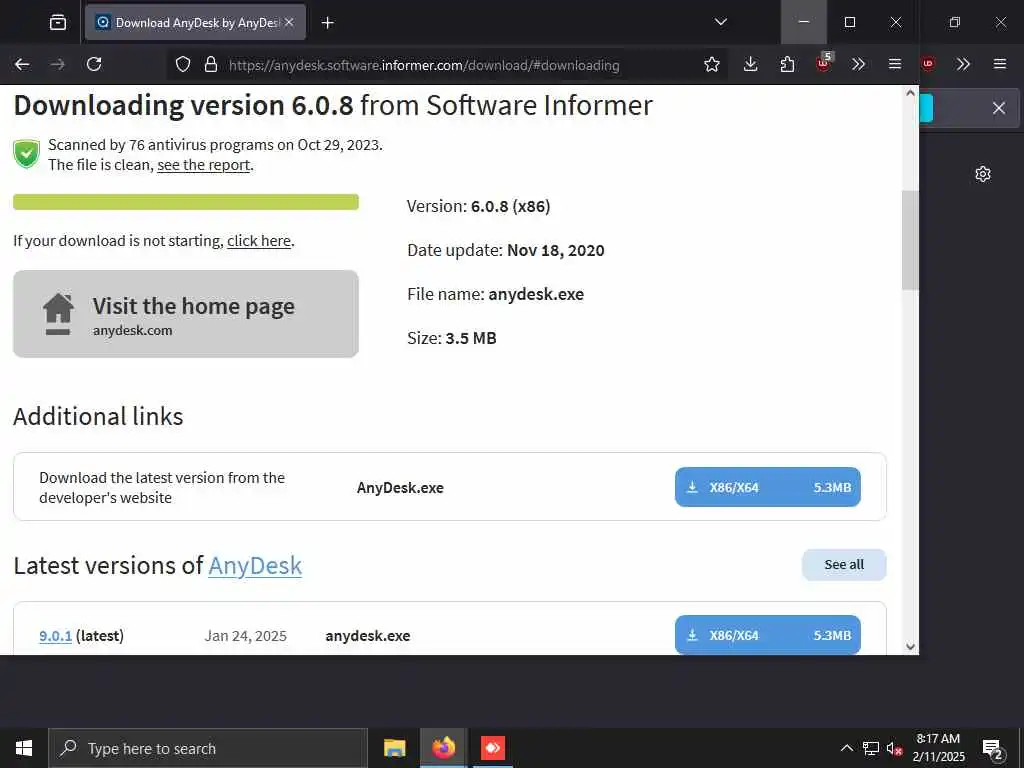The image size is (1024, 768).
Task: Go back to previous page
Action: coord(22,64)
